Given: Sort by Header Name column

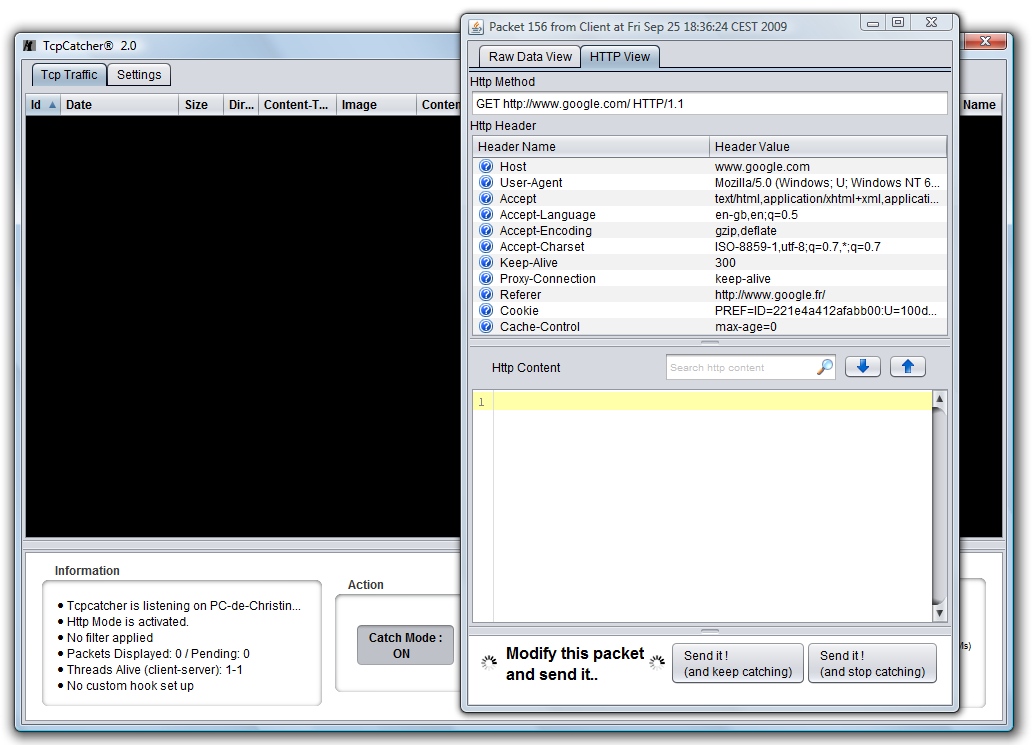Looking at the screenshot, I should tap(591, 147).
